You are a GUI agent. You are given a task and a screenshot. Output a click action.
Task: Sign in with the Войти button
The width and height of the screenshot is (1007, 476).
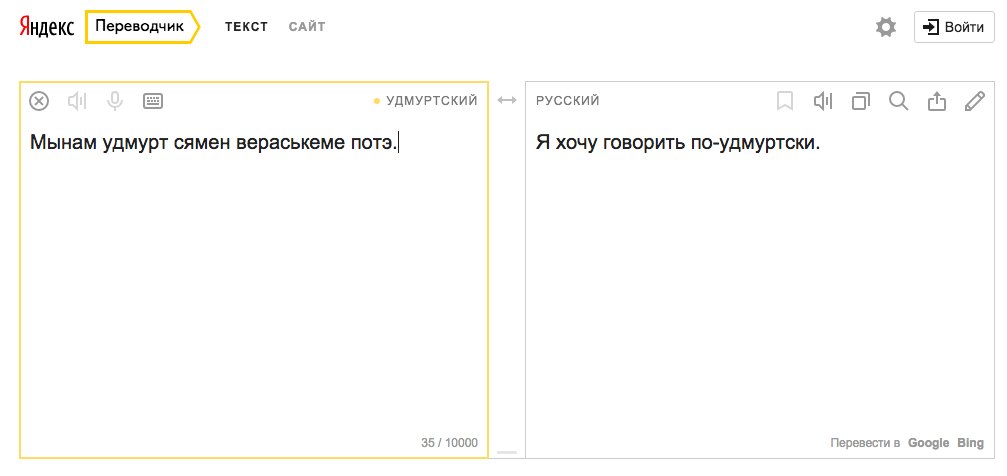tap(954, 27)
